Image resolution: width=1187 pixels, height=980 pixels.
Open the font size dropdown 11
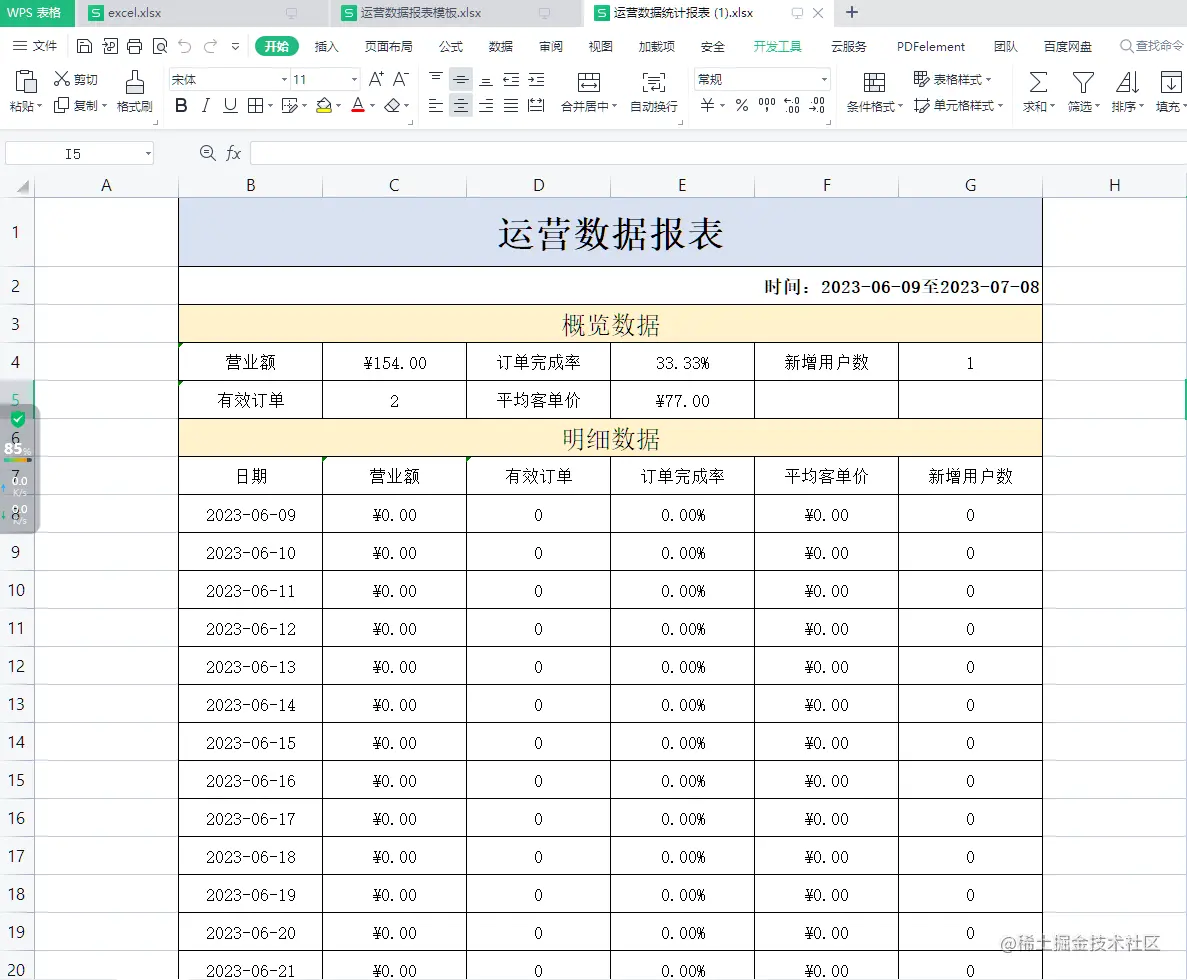coord(354,79)
